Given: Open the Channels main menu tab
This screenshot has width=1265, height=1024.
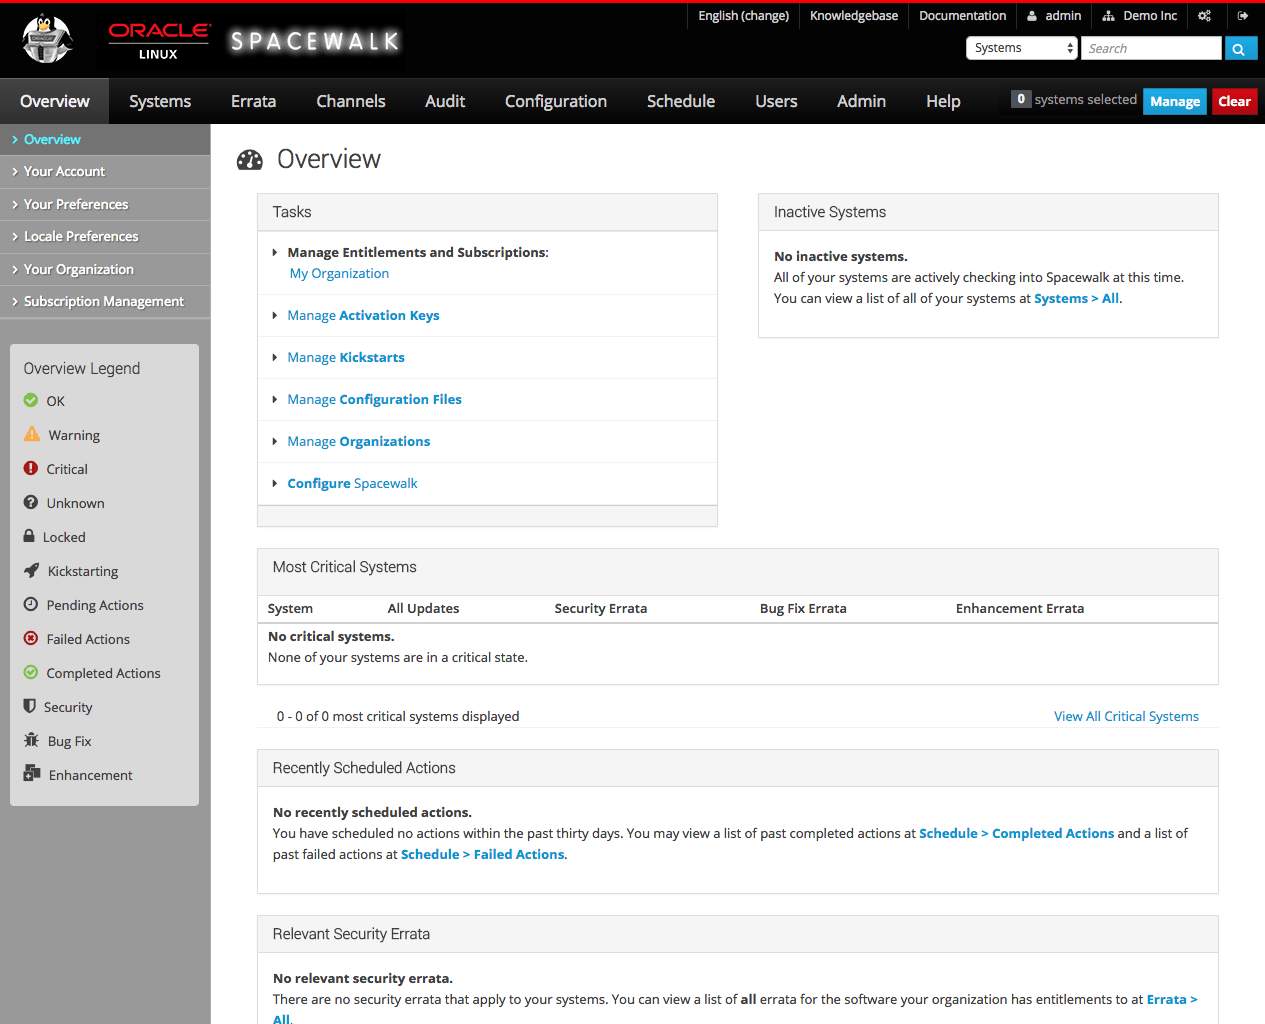Looking at the screenshot, I should tap(351, 101).
